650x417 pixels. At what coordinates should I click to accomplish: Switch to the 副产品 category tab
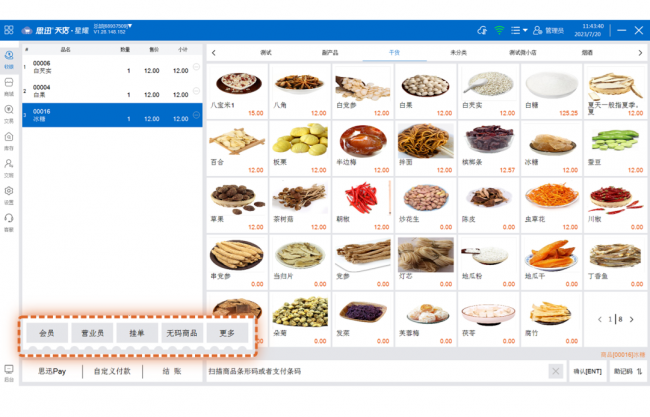(x=330, y=53)
